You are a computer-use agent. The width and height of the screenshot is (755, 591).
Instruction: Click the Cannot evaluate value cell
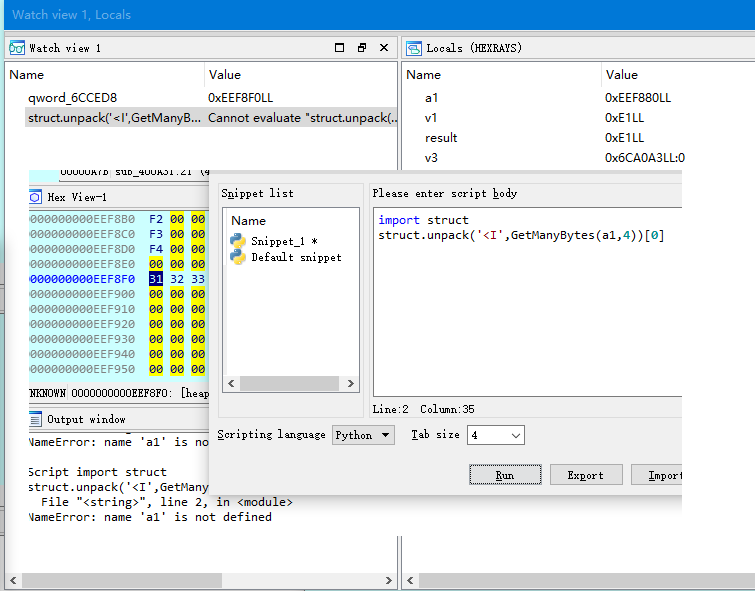tap(302, 118)
